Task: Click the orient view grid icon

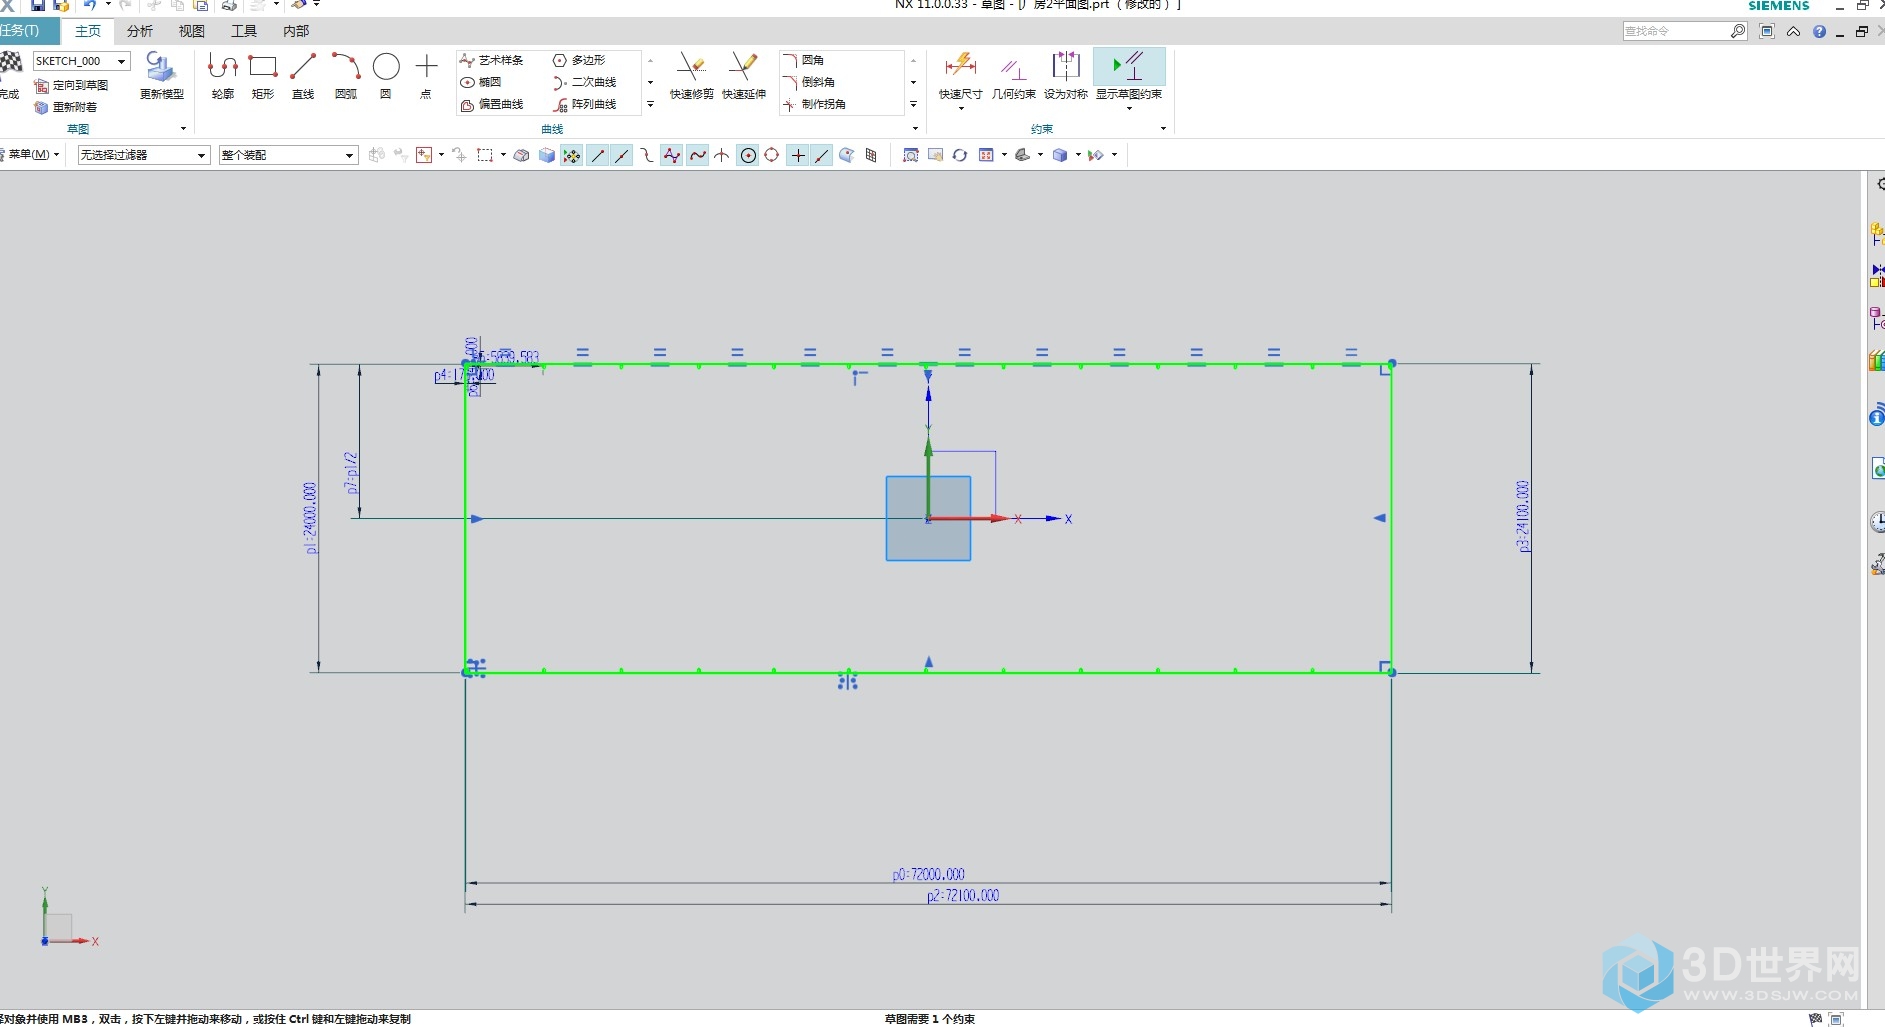Action: tap(986, 155)
